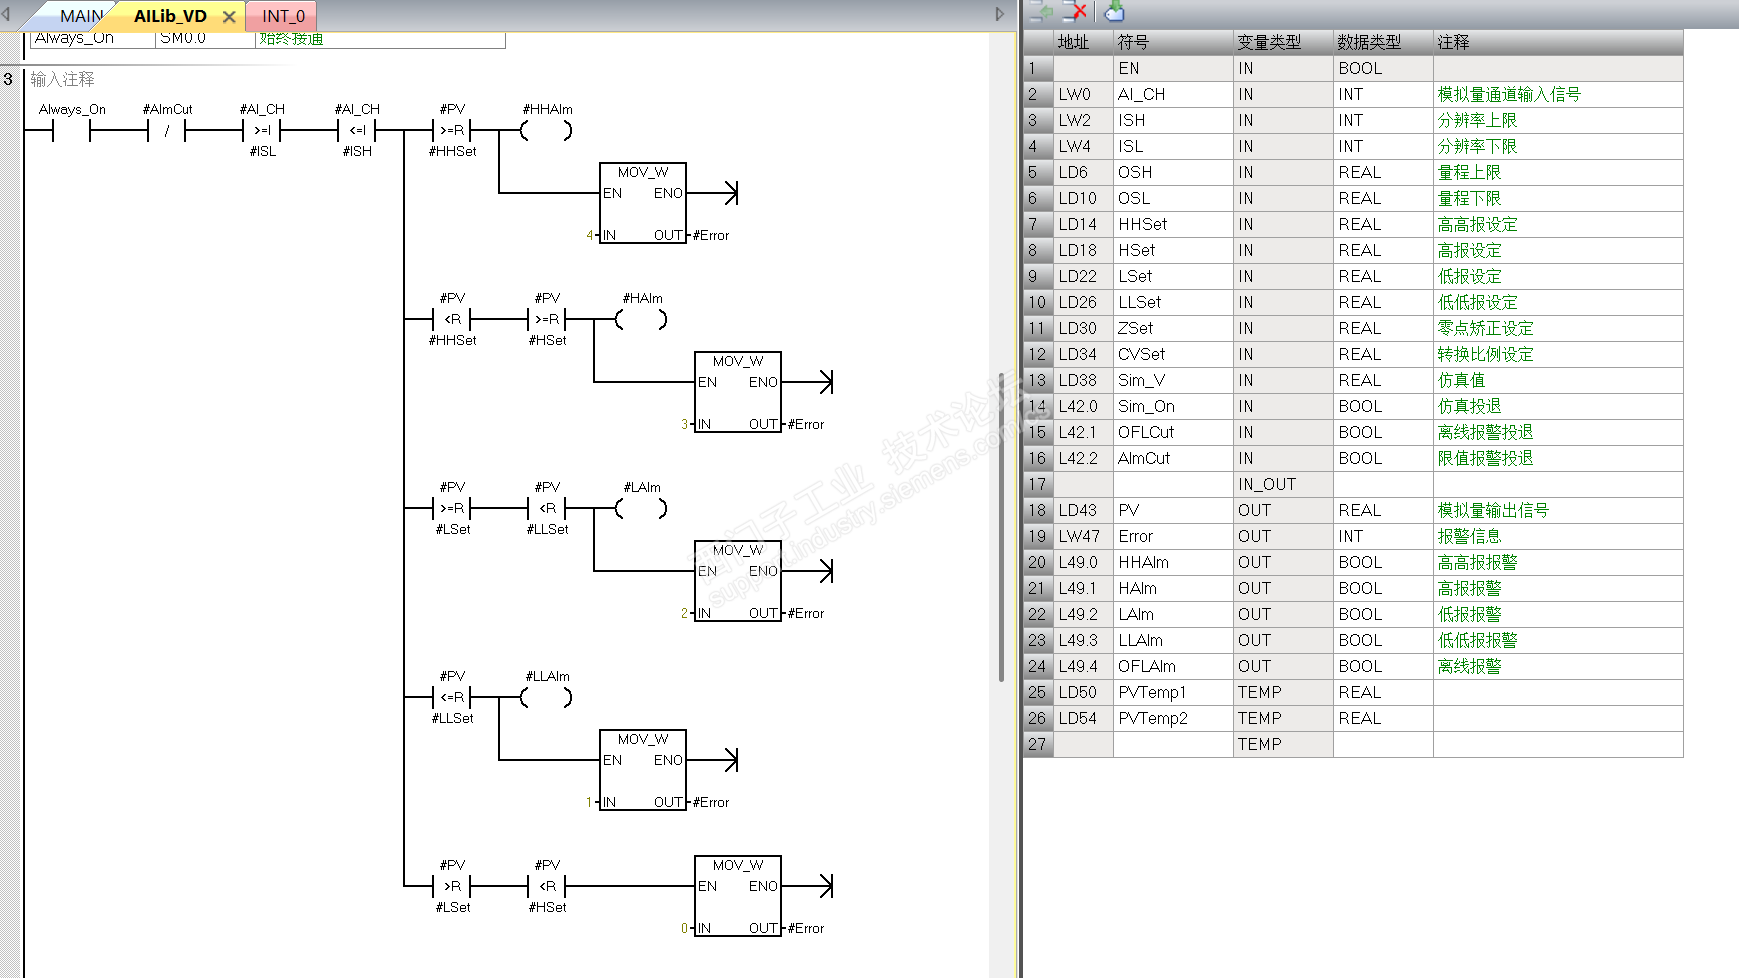
Task: Click the 'AI_CH' symbol cell in the variable table
Action: tap(1173, 94)
